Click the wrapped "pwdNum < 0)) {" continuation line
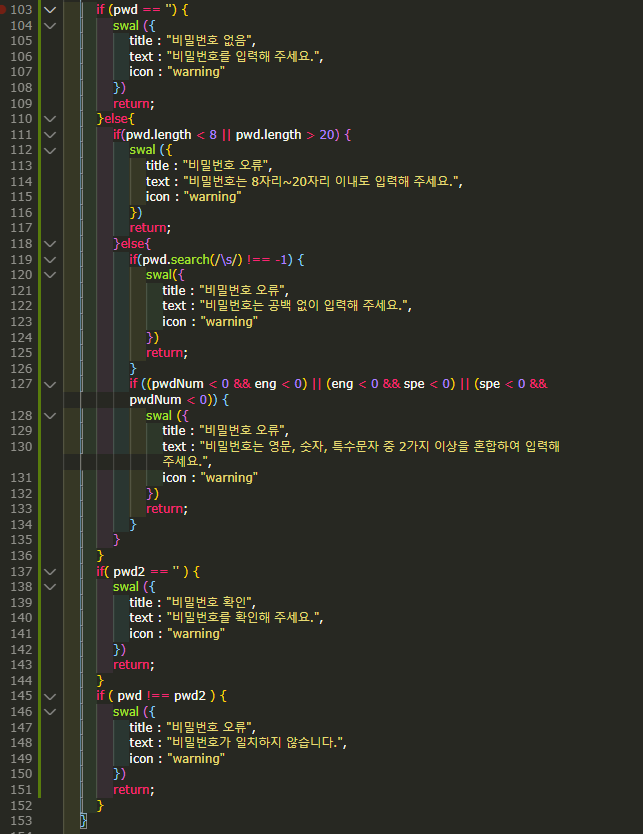643x834 pixels. (179, 399)
